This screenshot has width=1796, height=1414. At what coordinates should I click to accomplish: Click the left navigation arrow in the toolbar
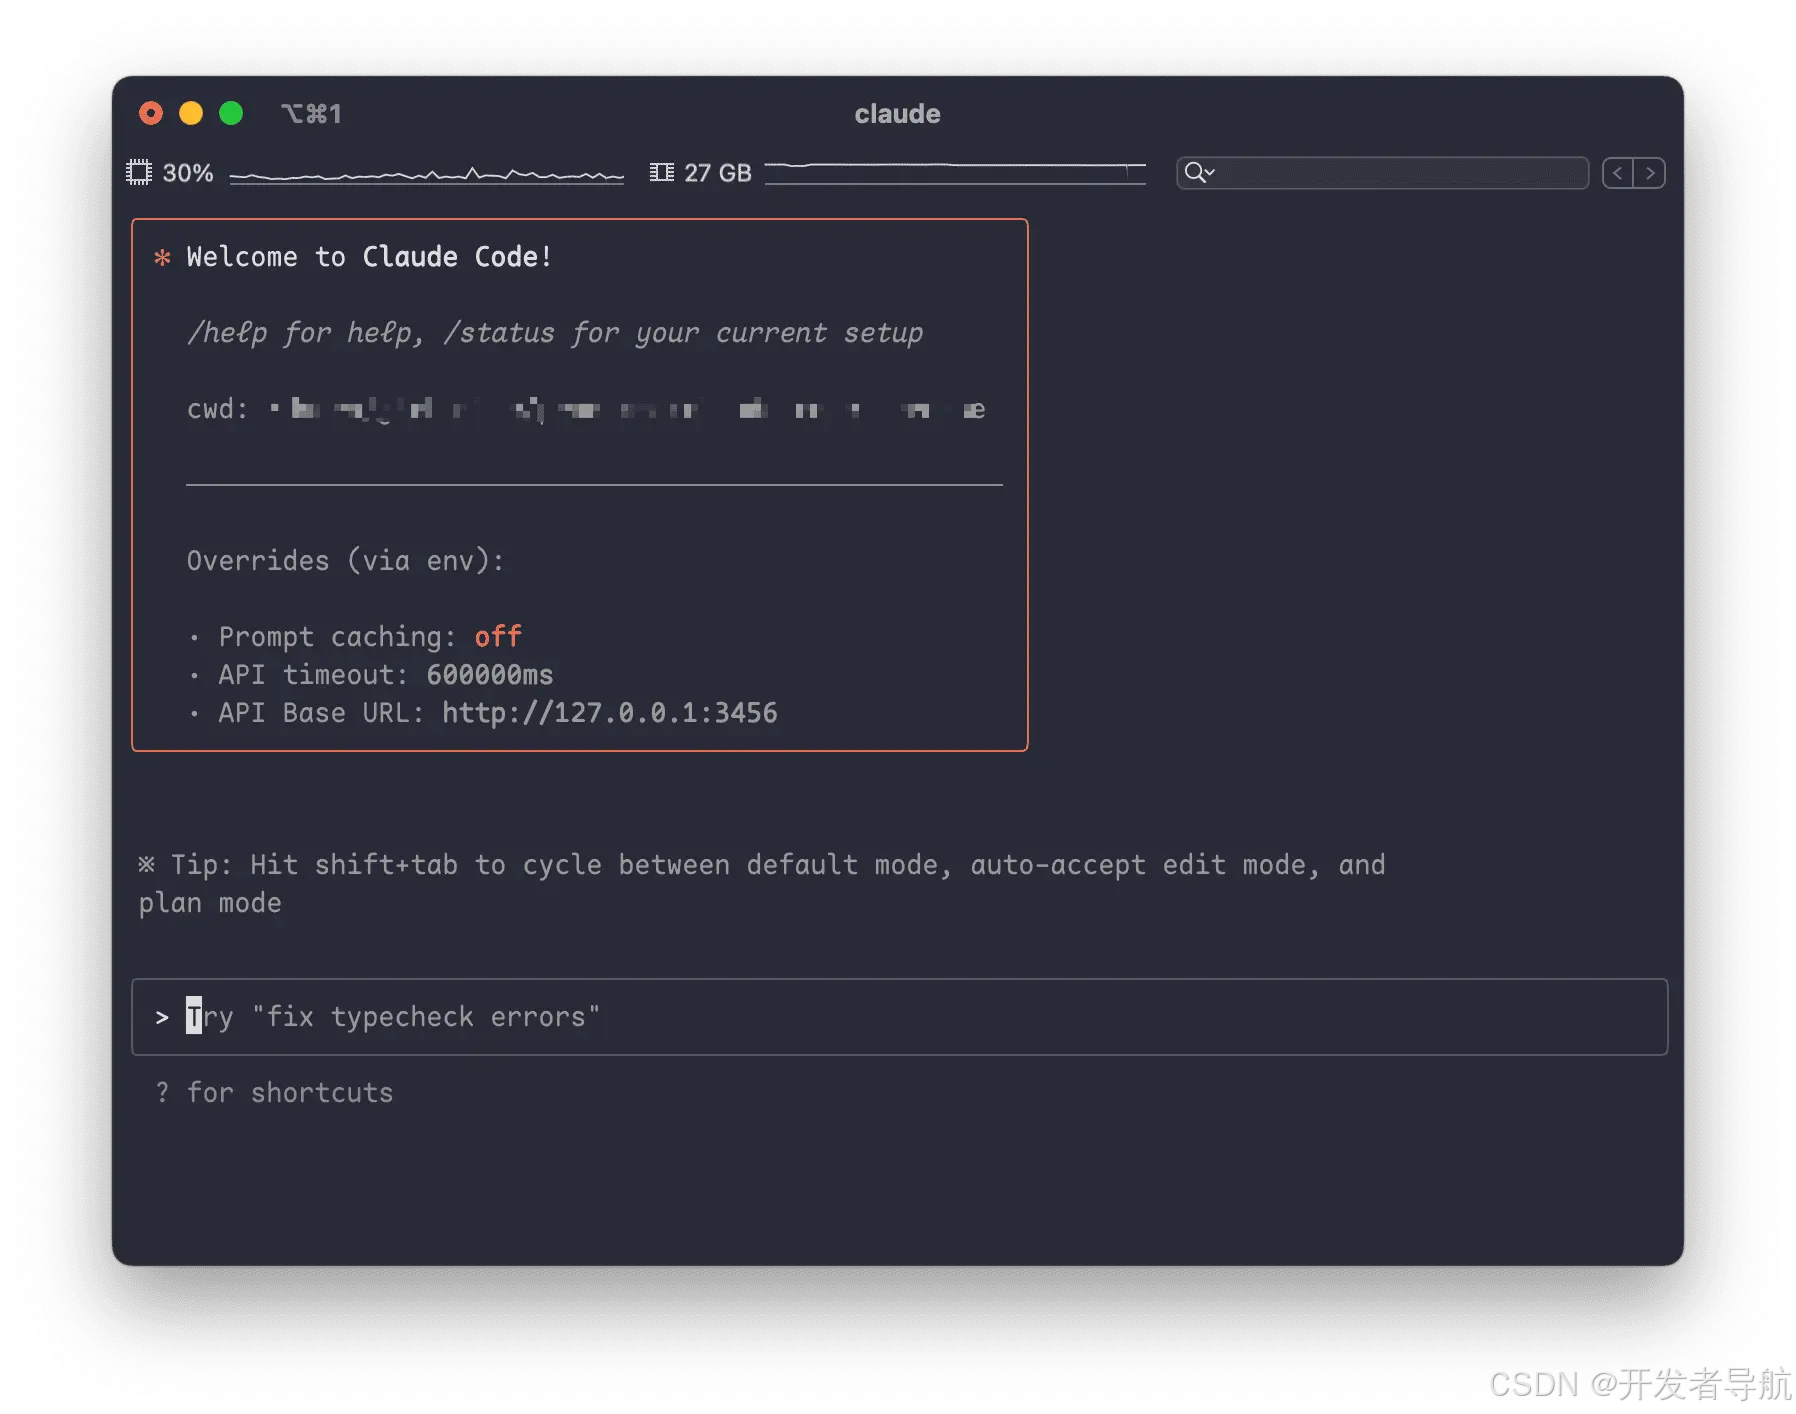coord(1618,172)
